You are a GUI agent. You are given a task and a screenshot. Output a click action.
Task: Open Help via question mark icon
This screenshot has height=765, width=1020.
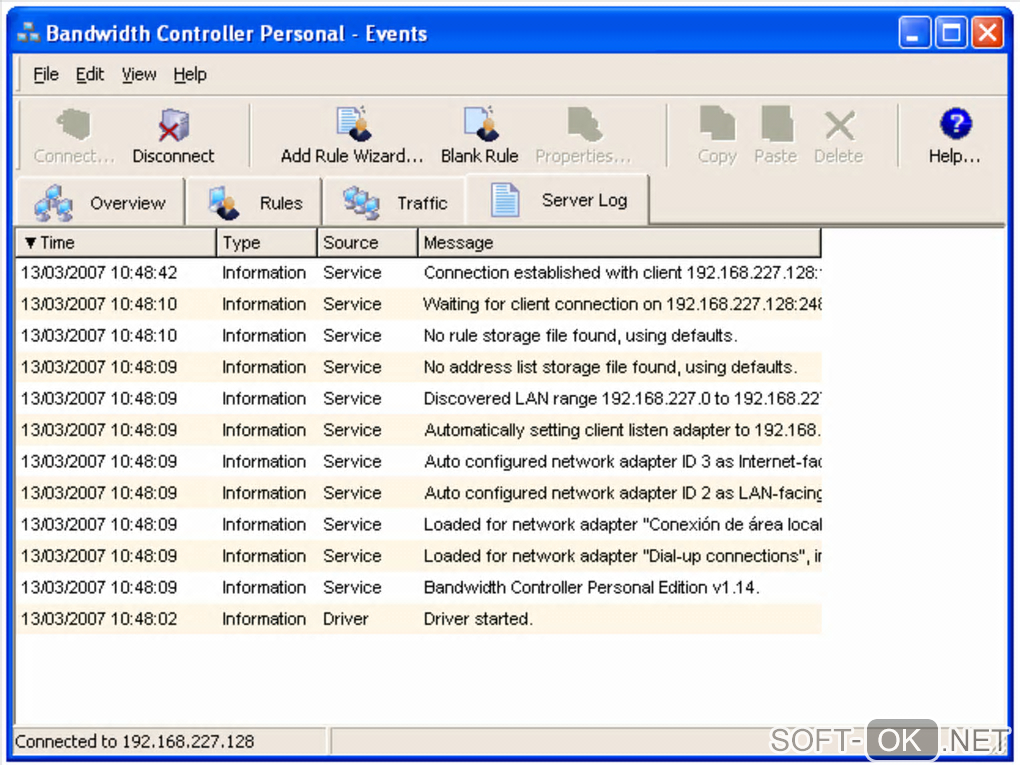click(955, 123)
